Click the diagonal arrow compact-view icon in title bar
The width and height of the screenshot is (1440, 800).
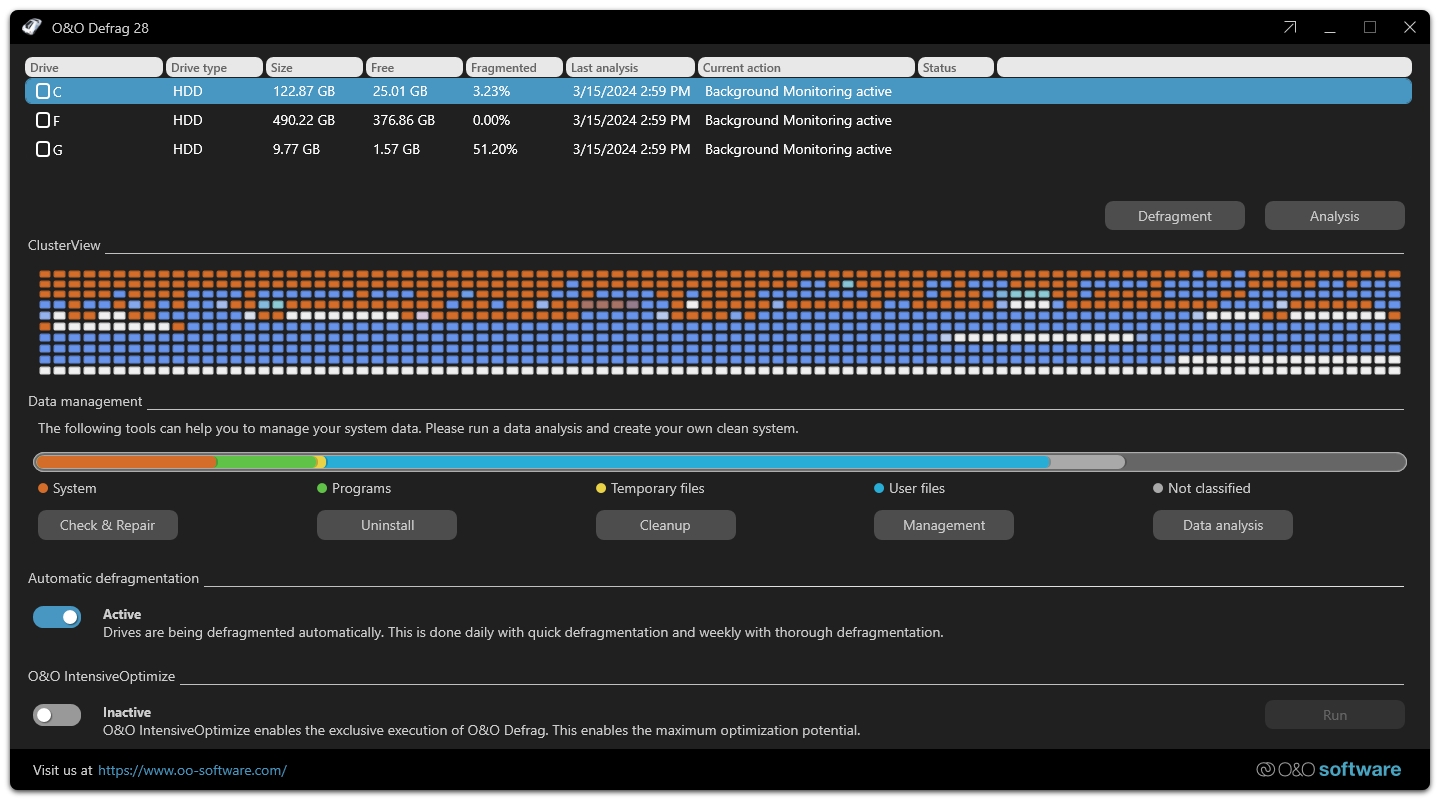click(1290, 28)
